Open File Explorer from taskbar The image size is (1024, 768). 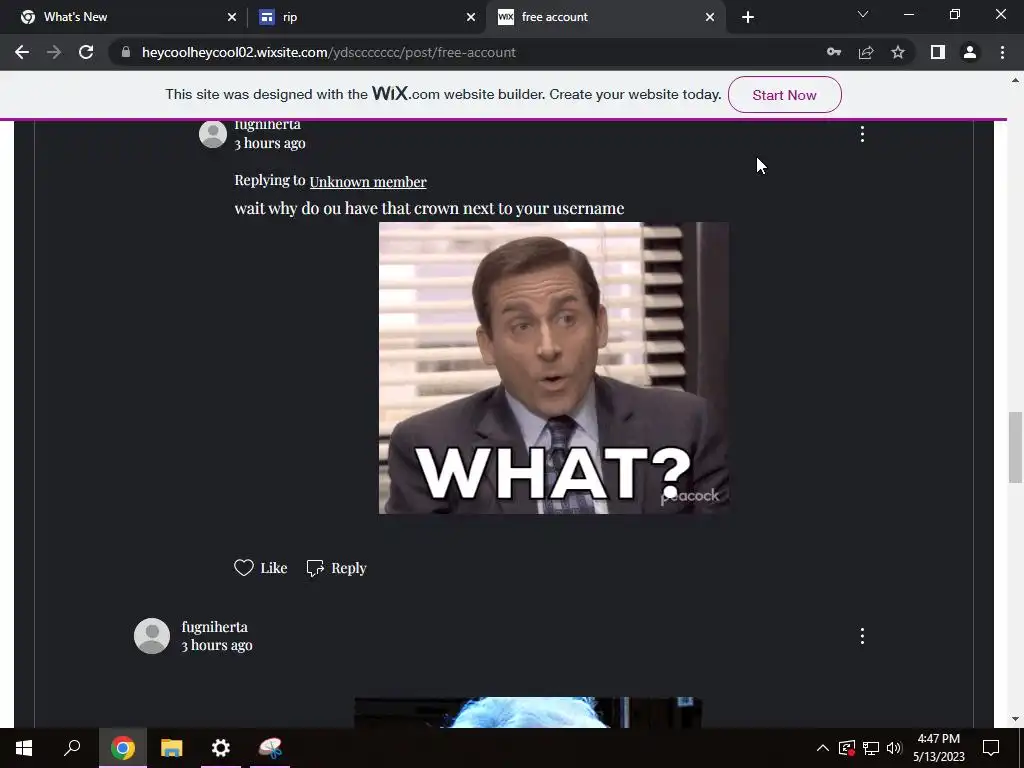(x=171, y=748)
